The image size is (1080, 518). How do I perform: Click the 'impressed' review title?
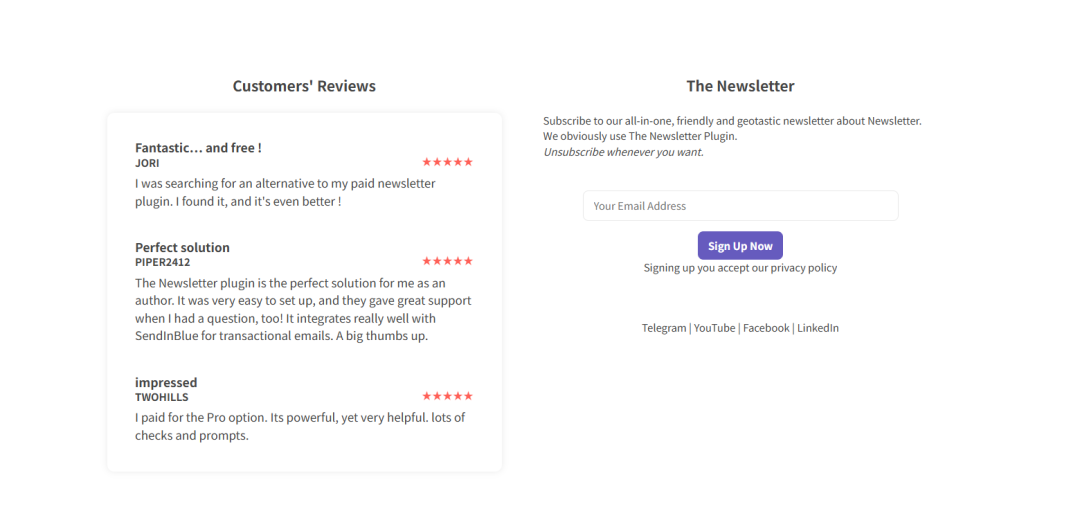[166, 383]
